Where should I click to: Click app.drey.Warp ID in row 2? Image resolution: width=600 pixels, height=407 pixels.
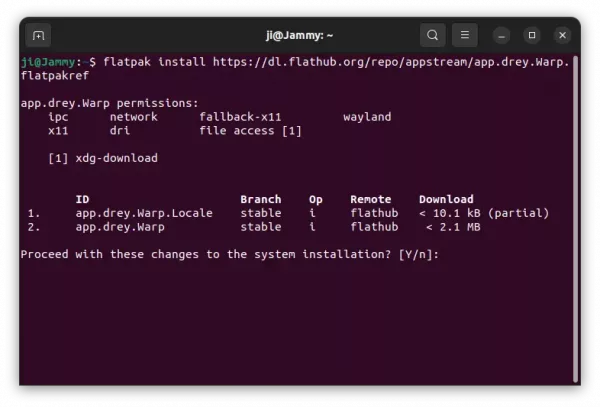click(x=120, y=227)
